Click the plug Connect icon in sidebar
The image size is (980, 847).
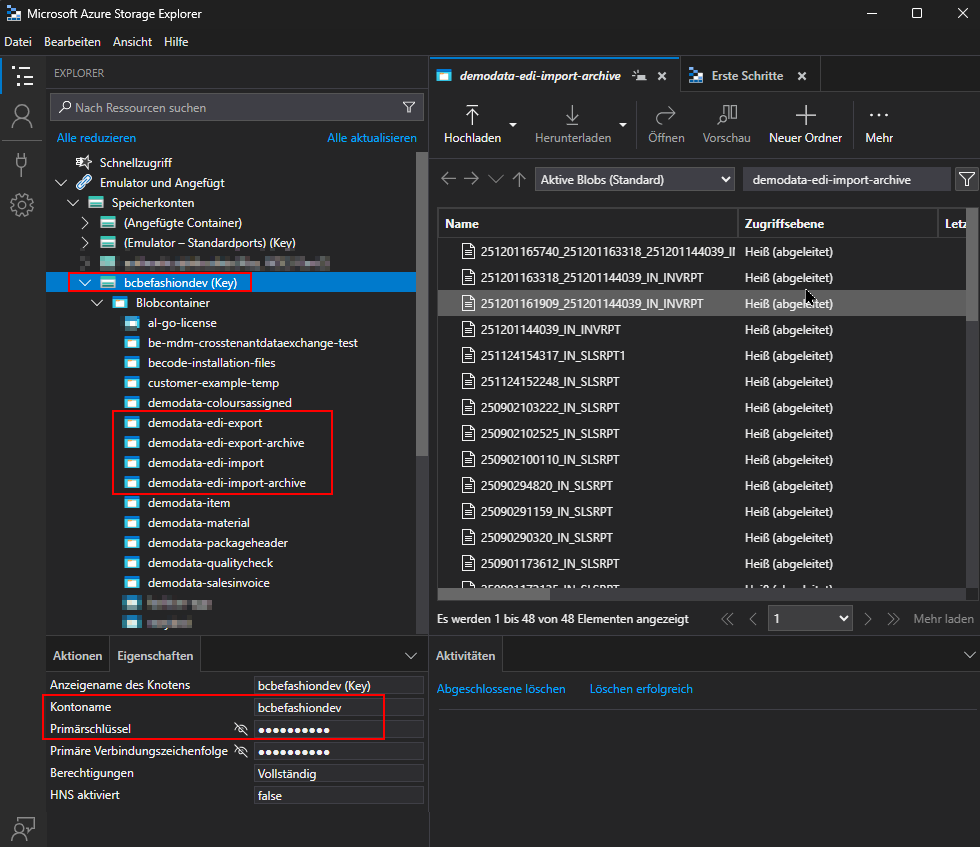(21, 162)
